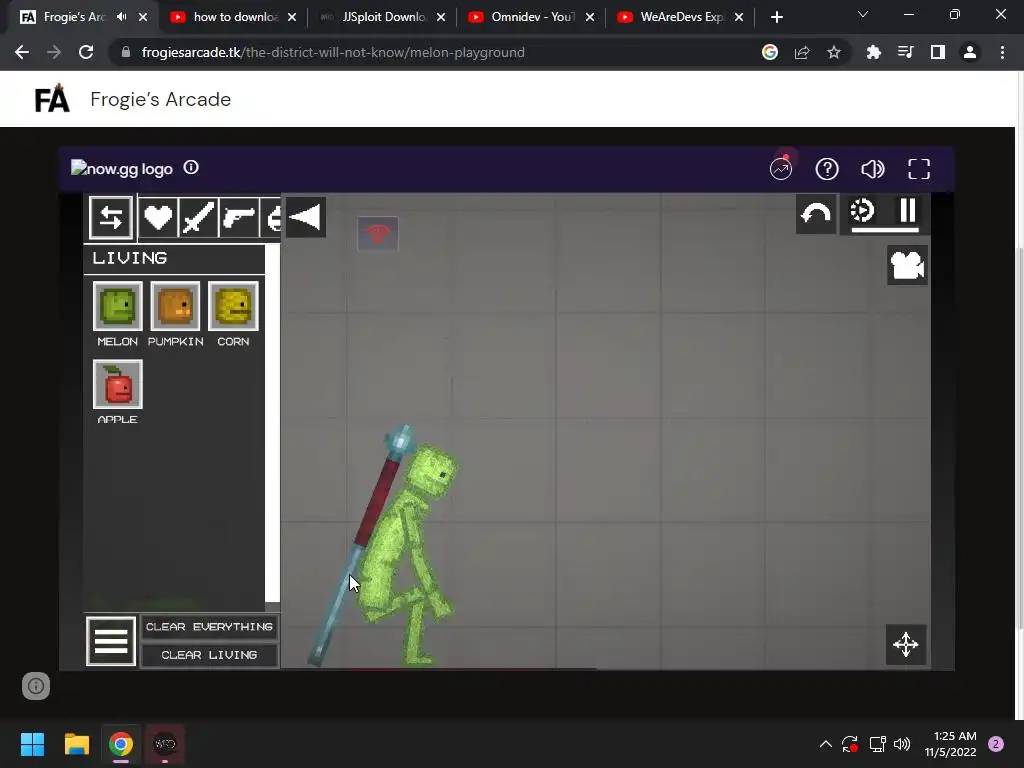Select the Pumpkin character thumbnail
Viewport: 1024px width, 768px height.
[x=175, y=306]
